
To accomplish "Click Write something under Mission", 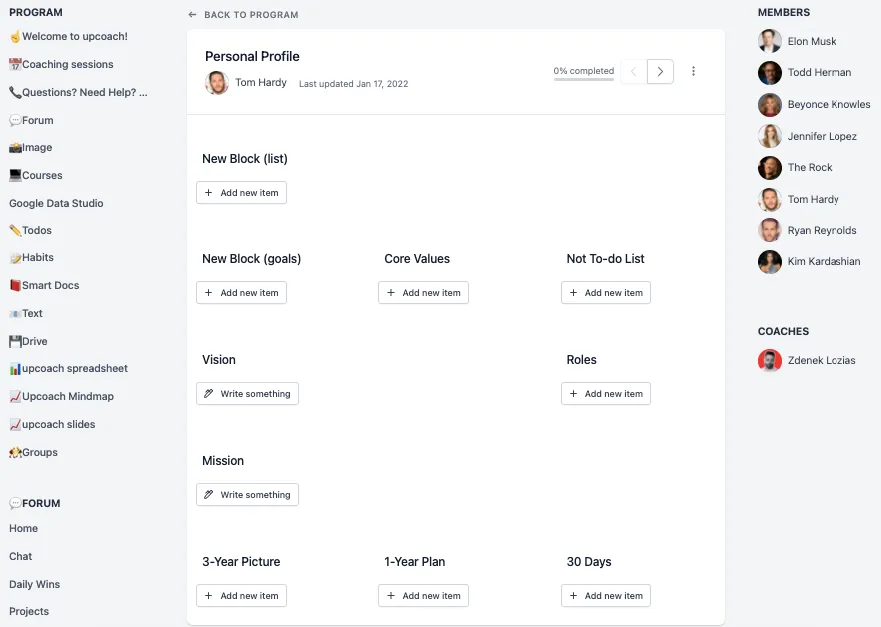I will click(x=247, y=495).
